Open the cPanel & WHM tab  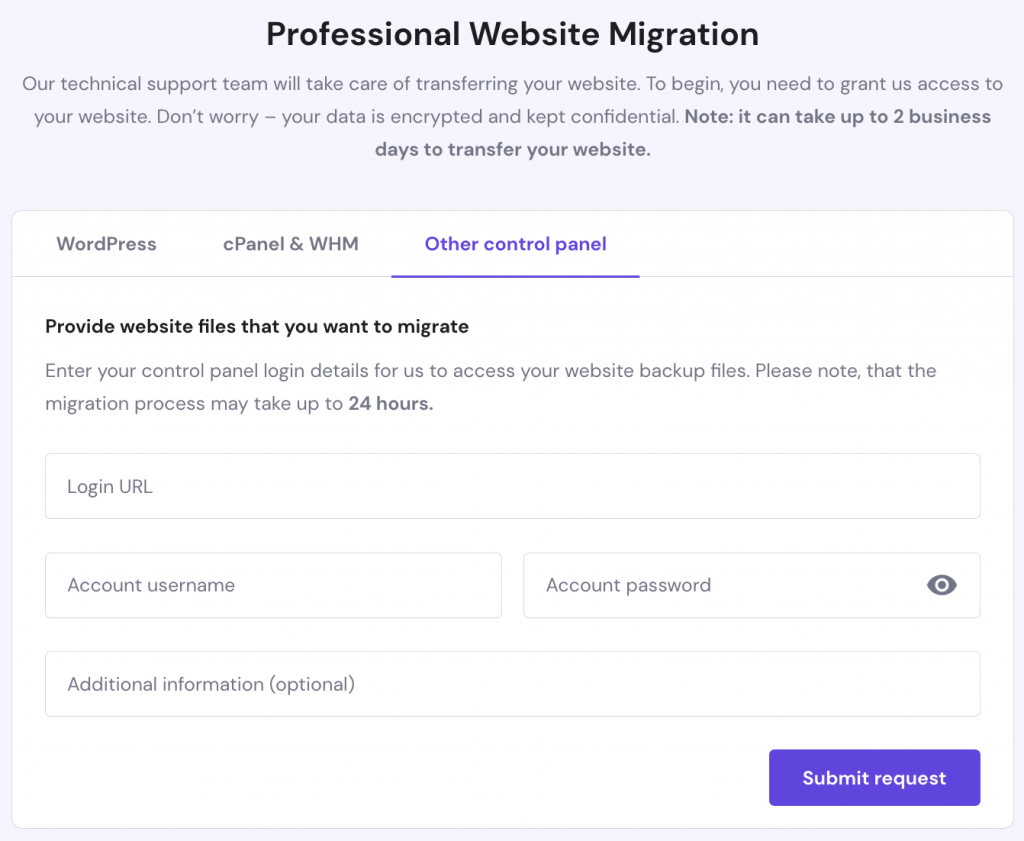pos(290,244)
